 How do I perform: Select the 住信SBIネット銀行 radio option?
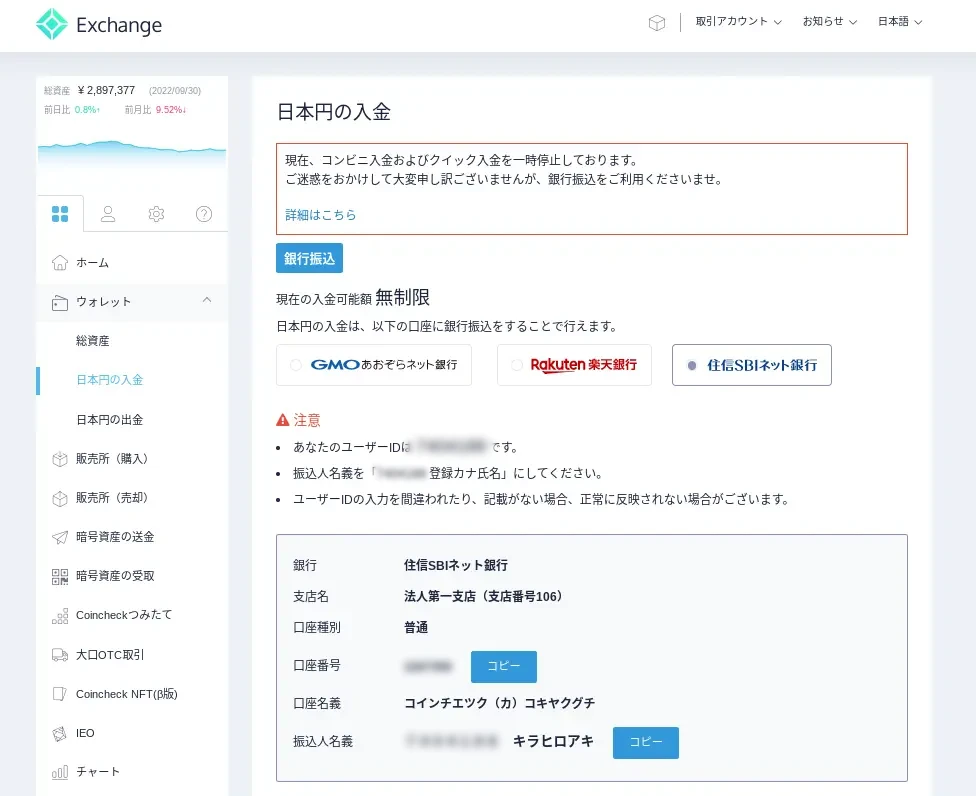tap(692, 365)
